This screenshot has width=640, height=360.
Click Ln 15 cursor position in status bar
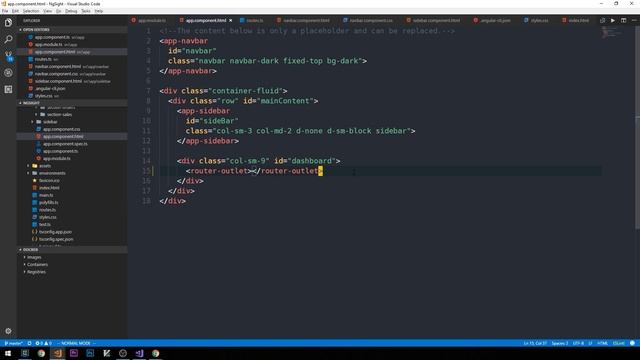[535, 343]
